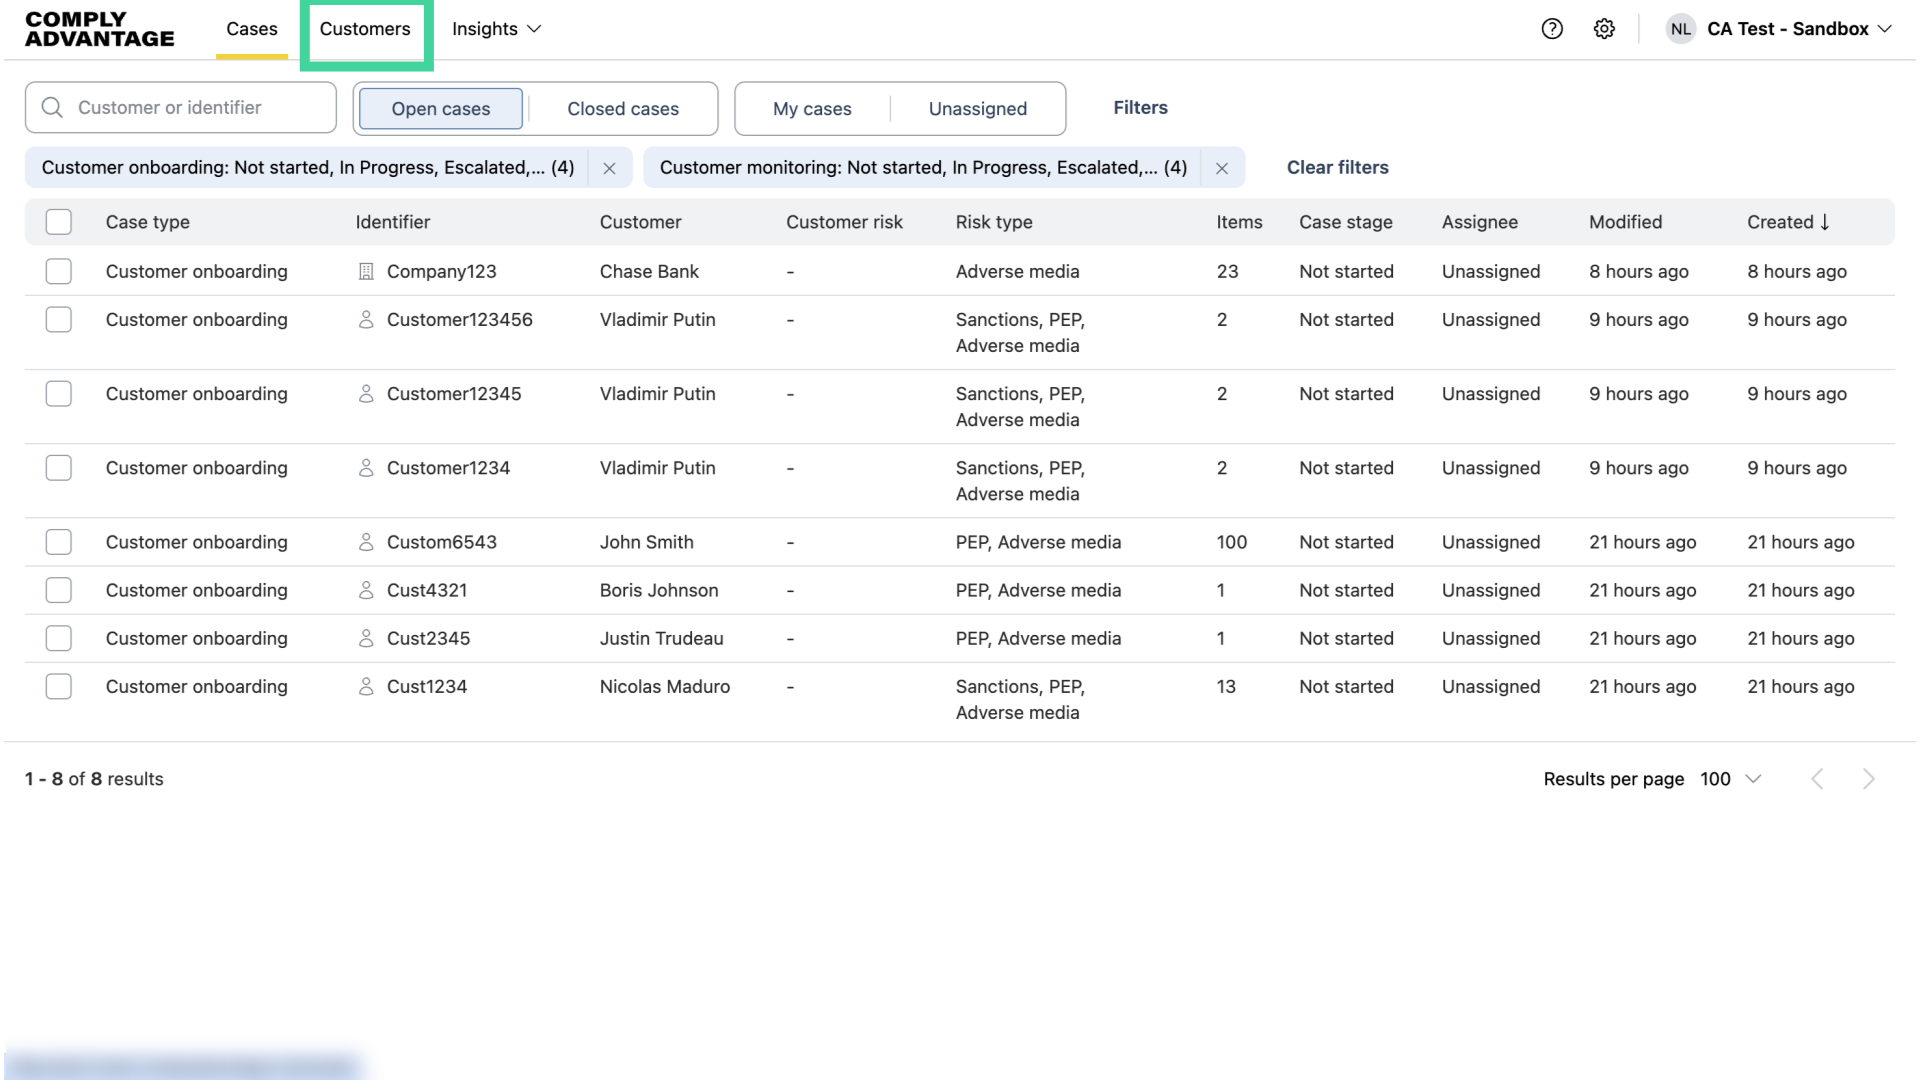Image resolution: width=1920 pixels, height=1080 pixels.
Task: Remove the Customer onboarding filter chip
Action: coord(609,168)
